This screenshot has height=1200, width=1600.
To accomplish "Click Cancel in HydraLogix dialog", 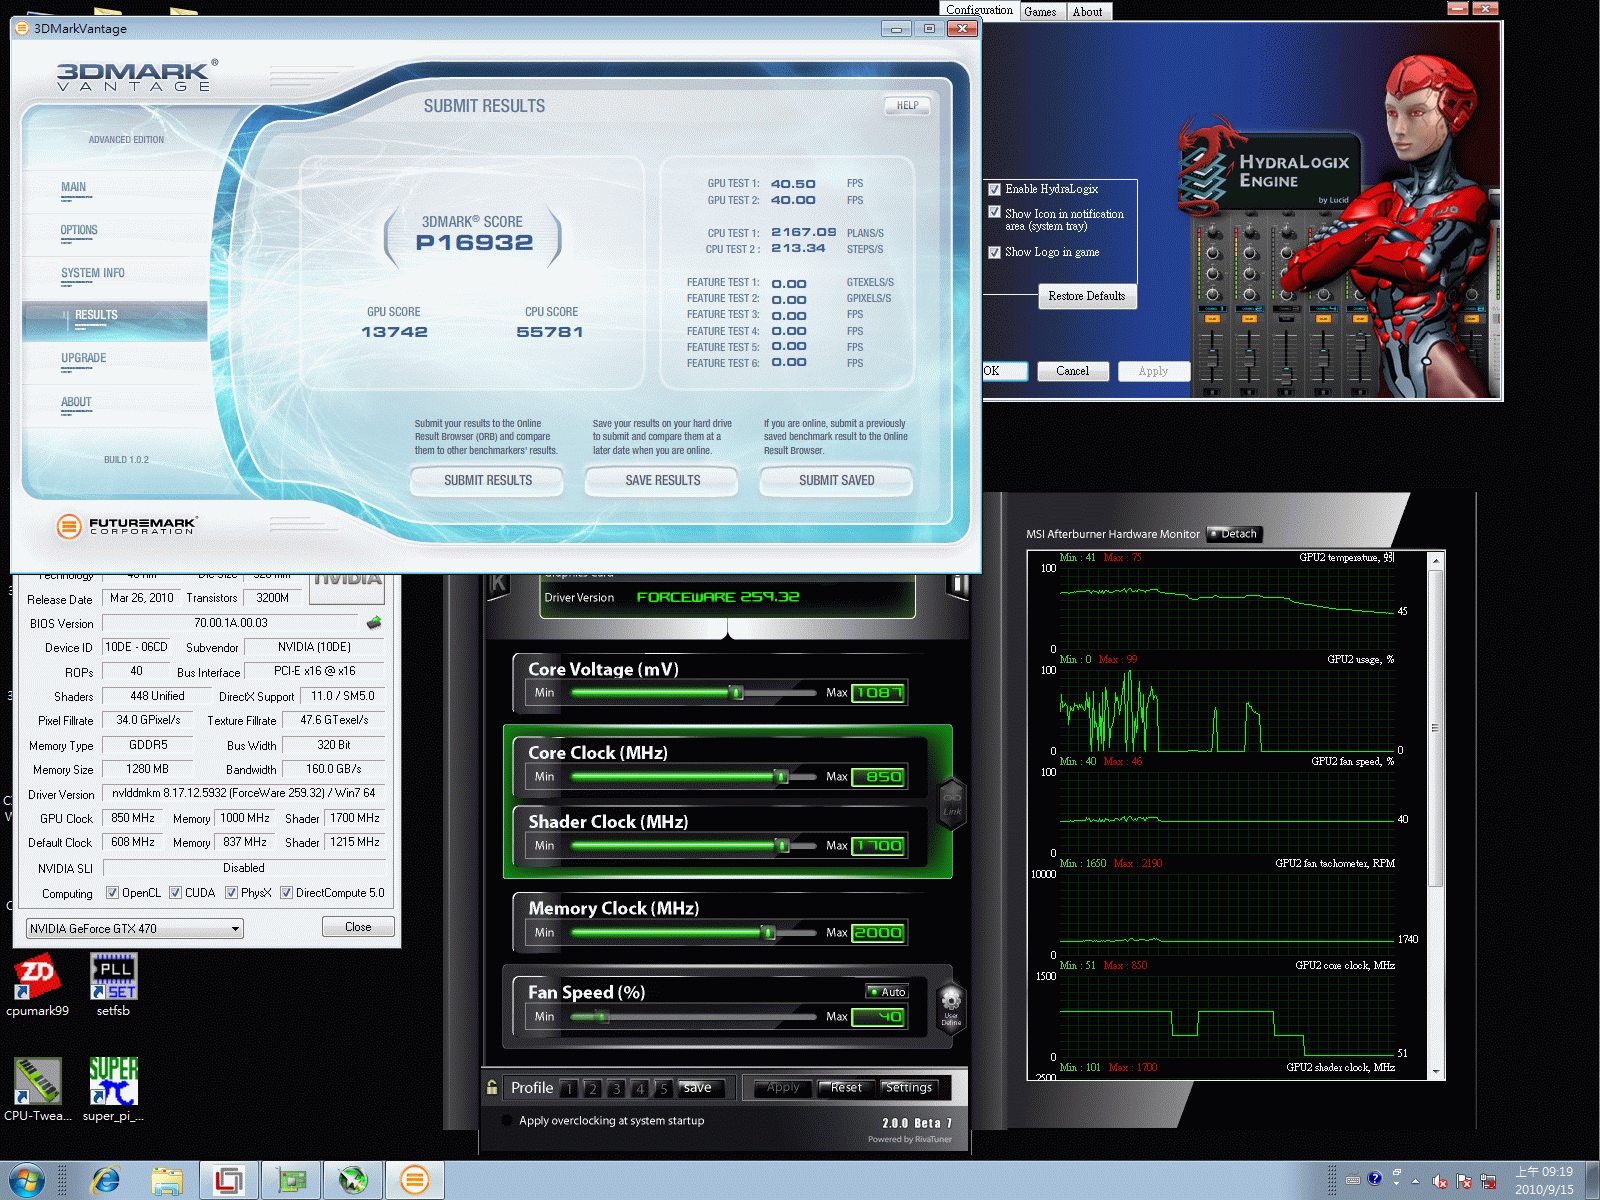I will [1073, 371].
